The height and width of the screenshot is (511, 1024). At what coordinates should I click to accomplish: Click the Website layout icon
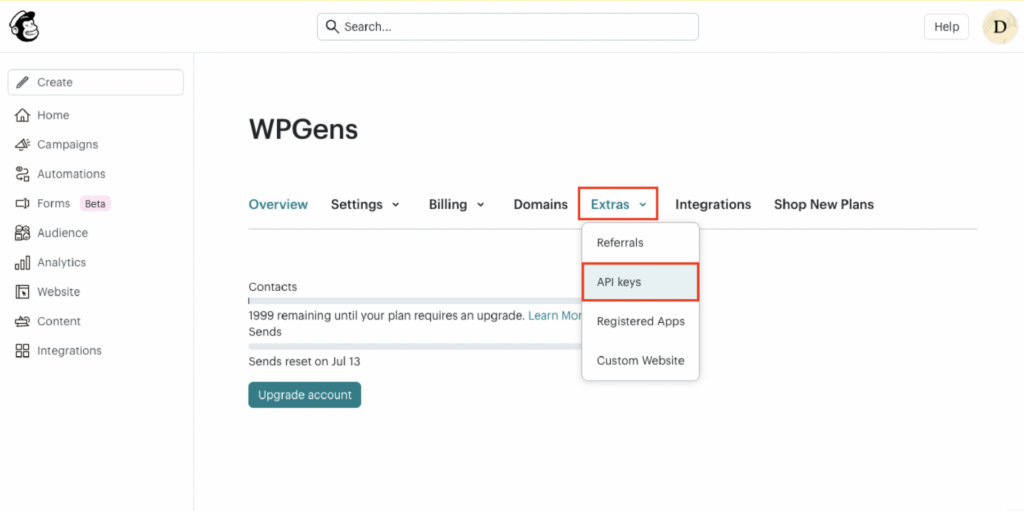(22, 292)
